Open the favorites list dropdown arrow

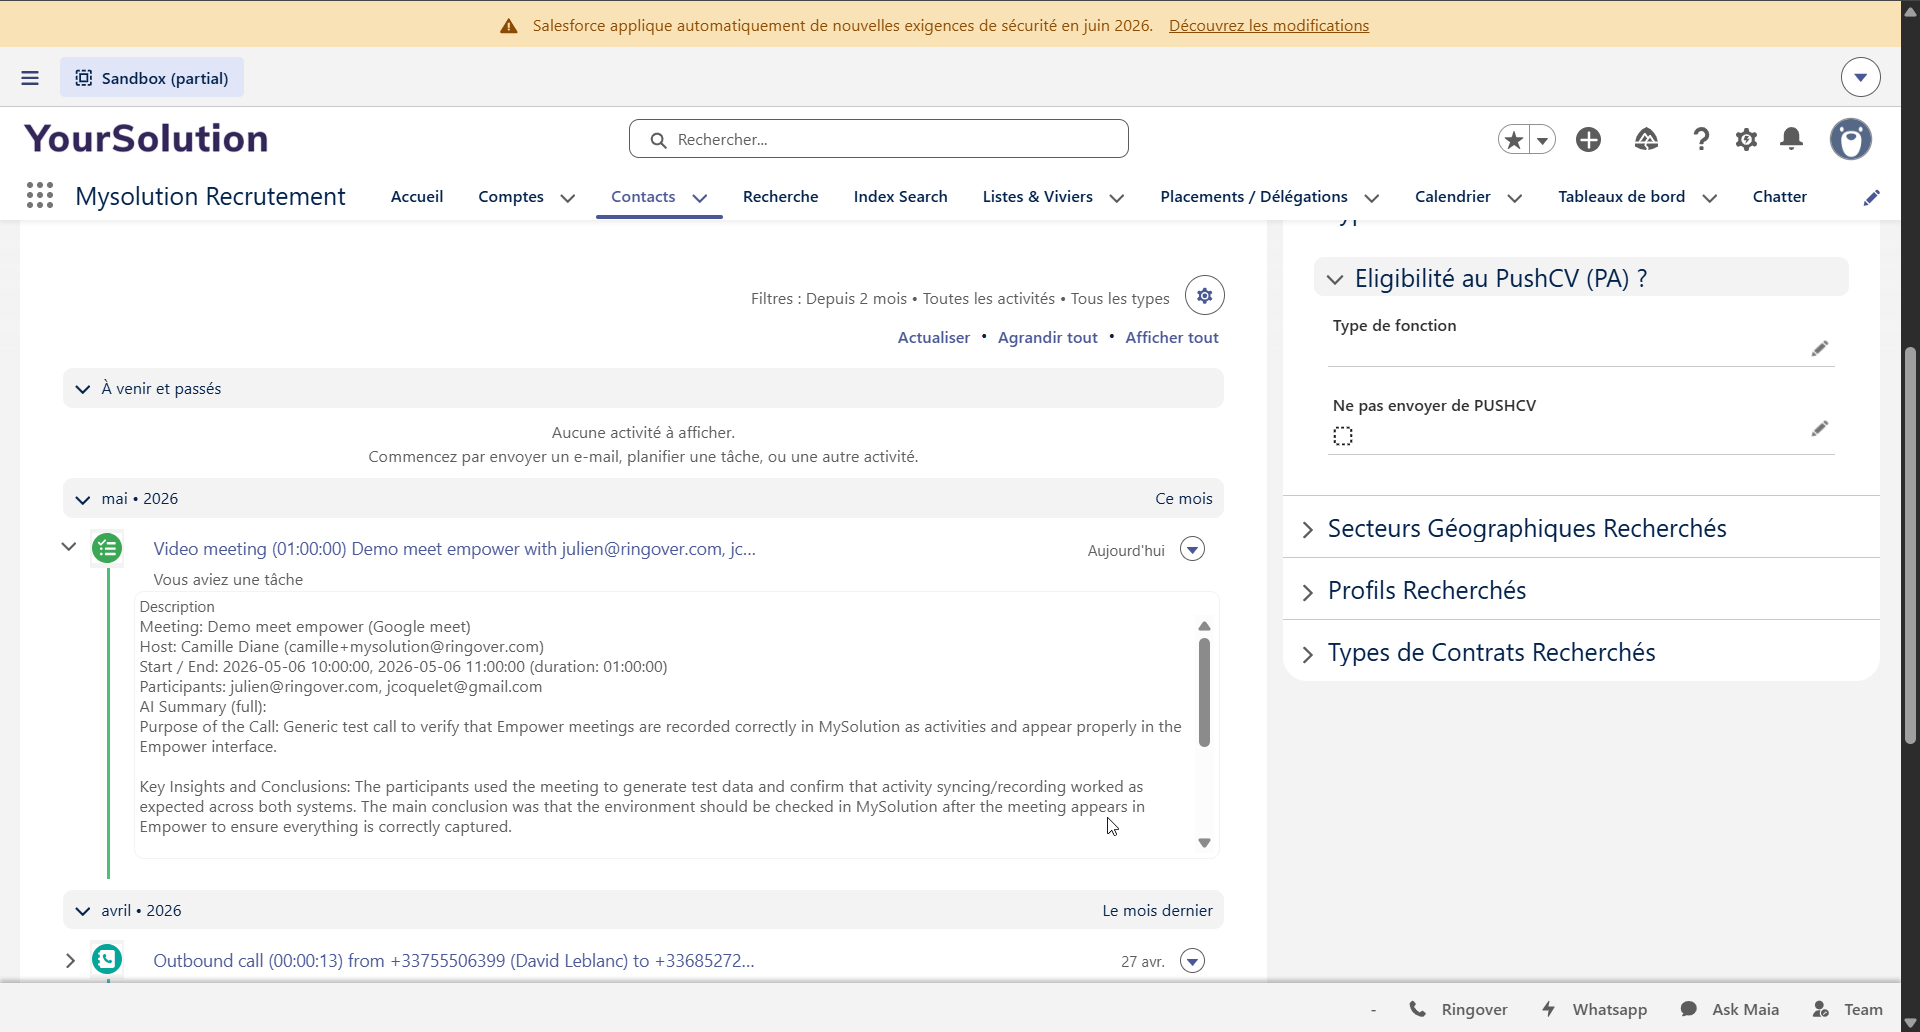1543,140
